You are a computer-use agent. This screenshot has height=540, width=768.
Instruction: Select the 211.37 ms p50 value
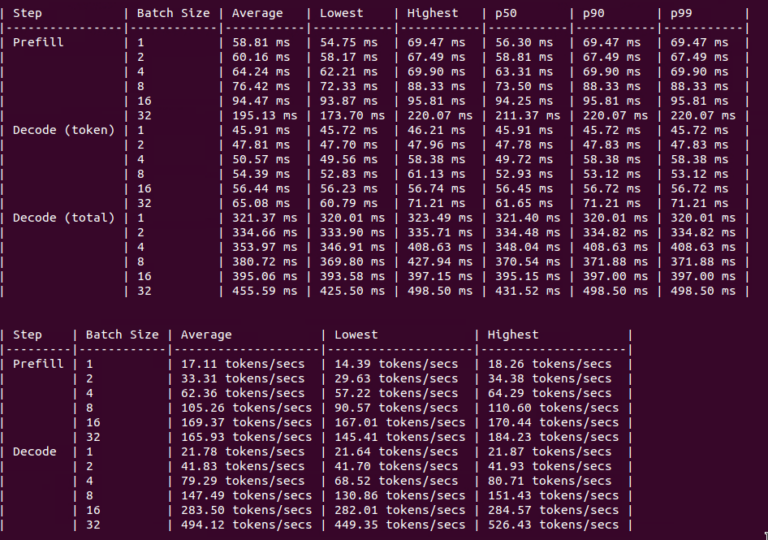coord(524,116)
